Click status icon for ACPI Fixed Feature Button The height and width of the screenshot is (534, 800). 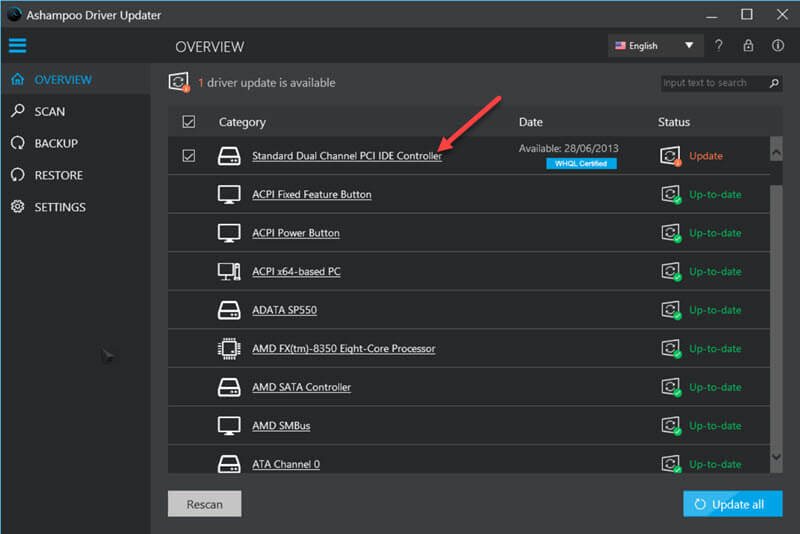[x=671, y=194]
